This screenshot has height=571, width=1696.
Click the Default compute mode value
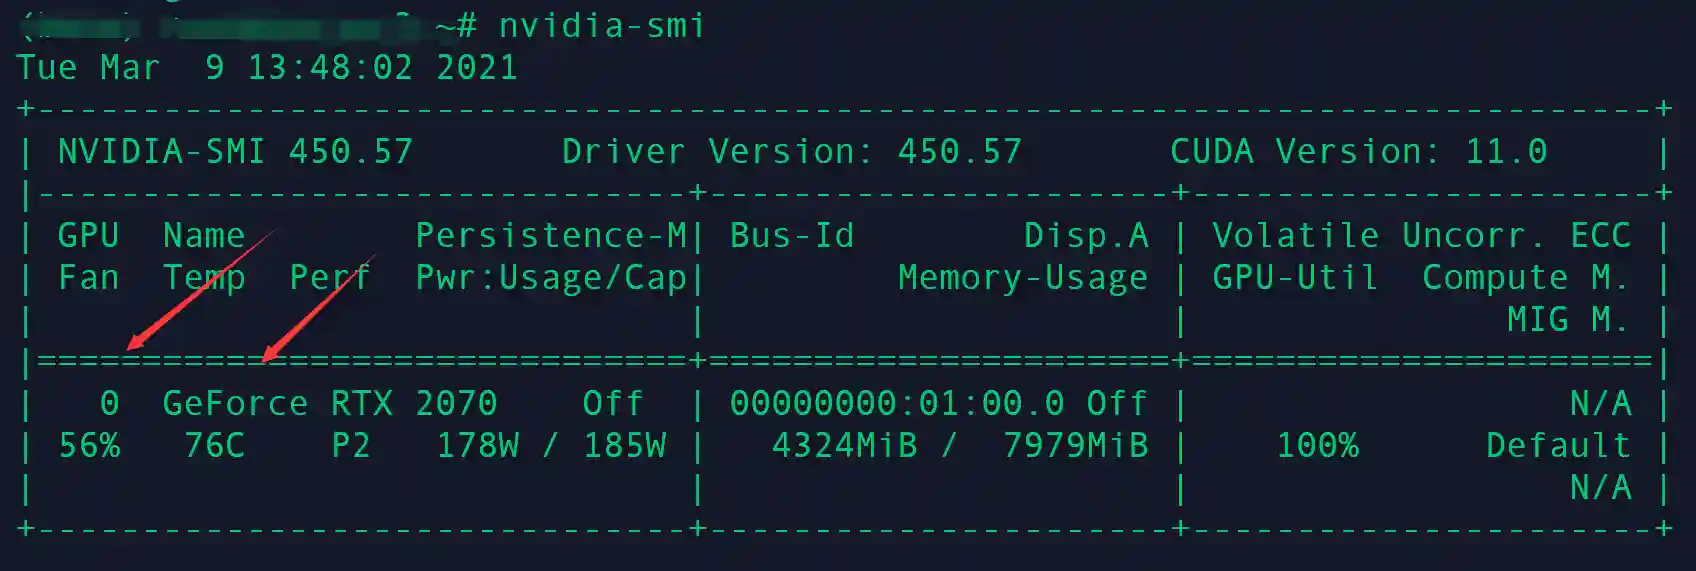point(1558,446)
